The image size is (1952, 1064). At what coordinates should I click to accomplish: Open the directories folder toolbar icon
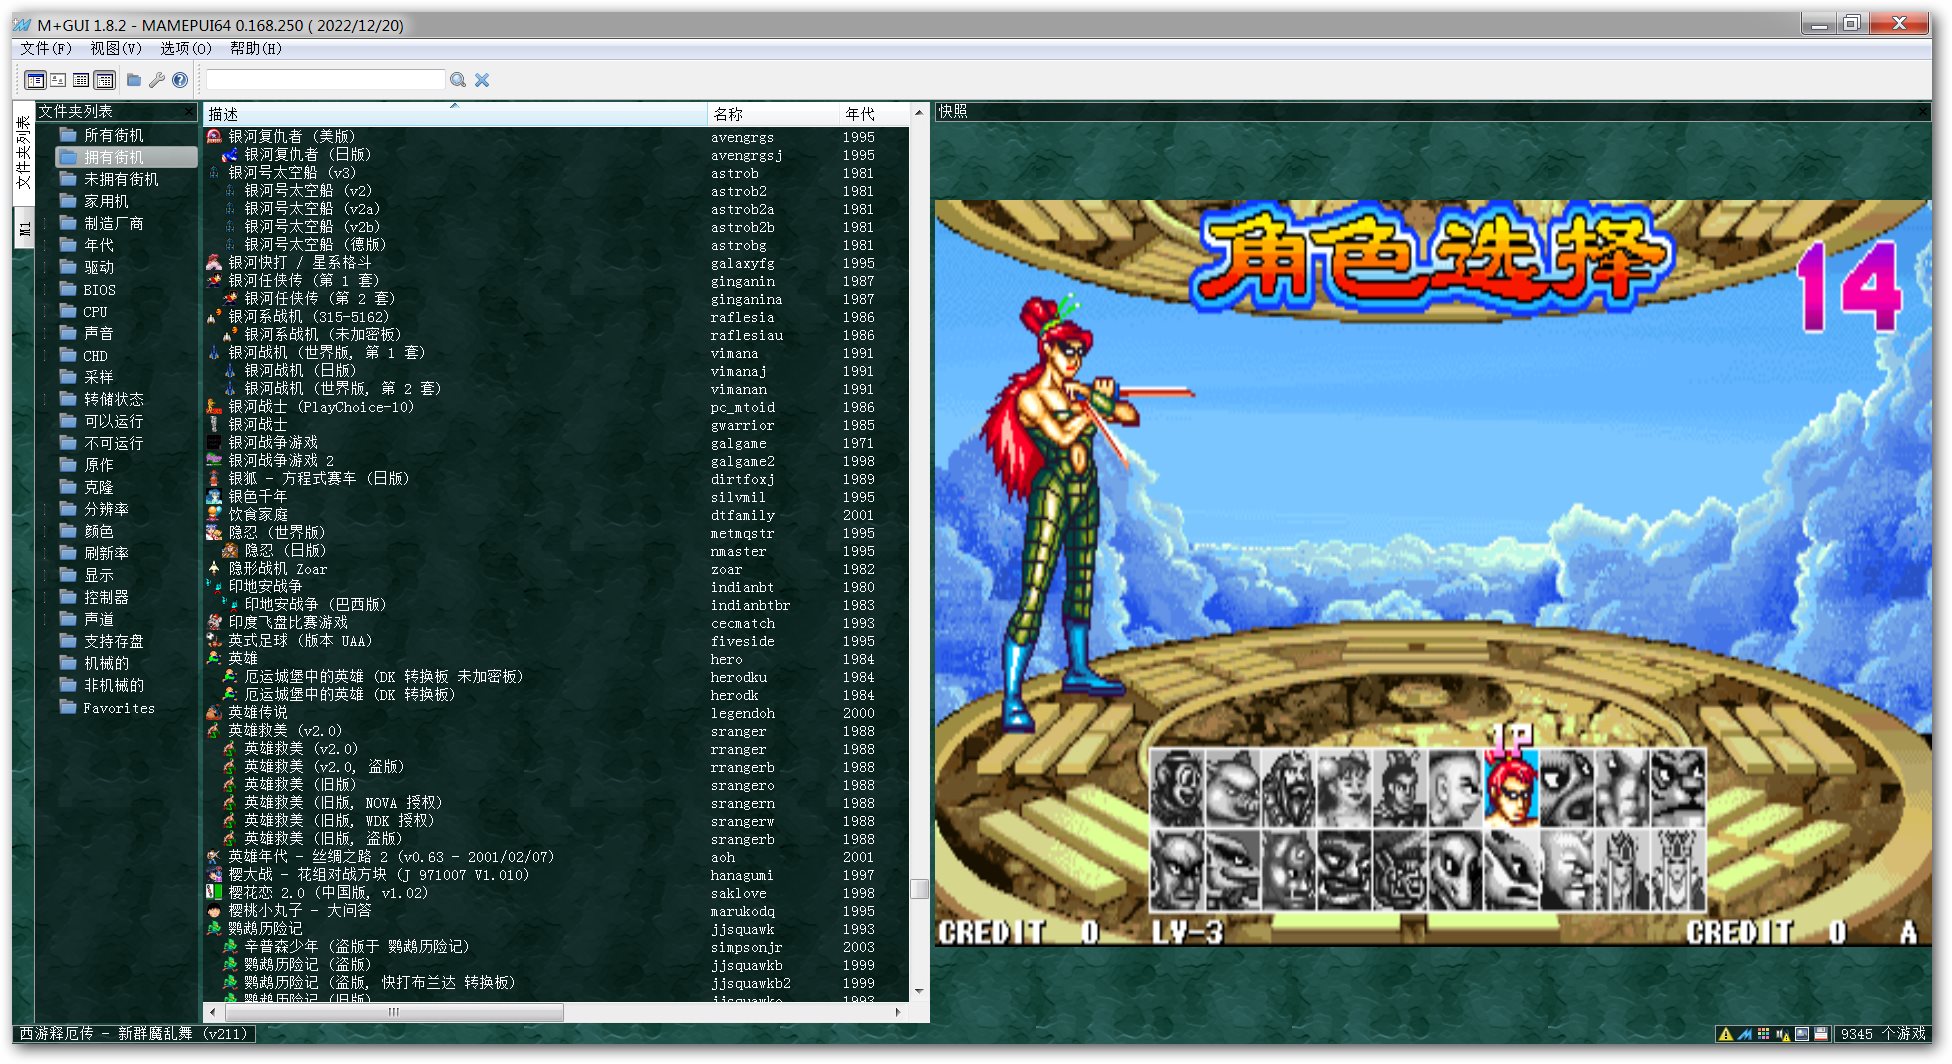point(133,80)
